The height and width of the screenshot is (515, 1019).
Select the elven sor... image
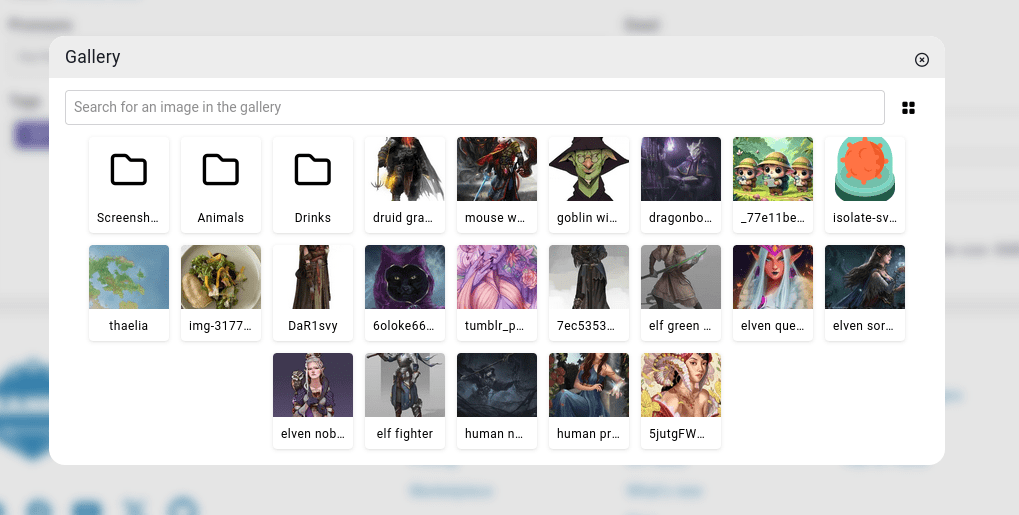(865, 293)
